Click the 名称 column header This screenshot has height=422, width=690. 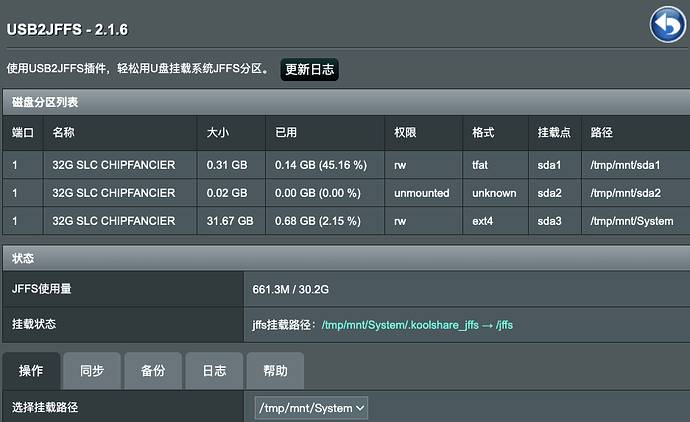(63, 132)
